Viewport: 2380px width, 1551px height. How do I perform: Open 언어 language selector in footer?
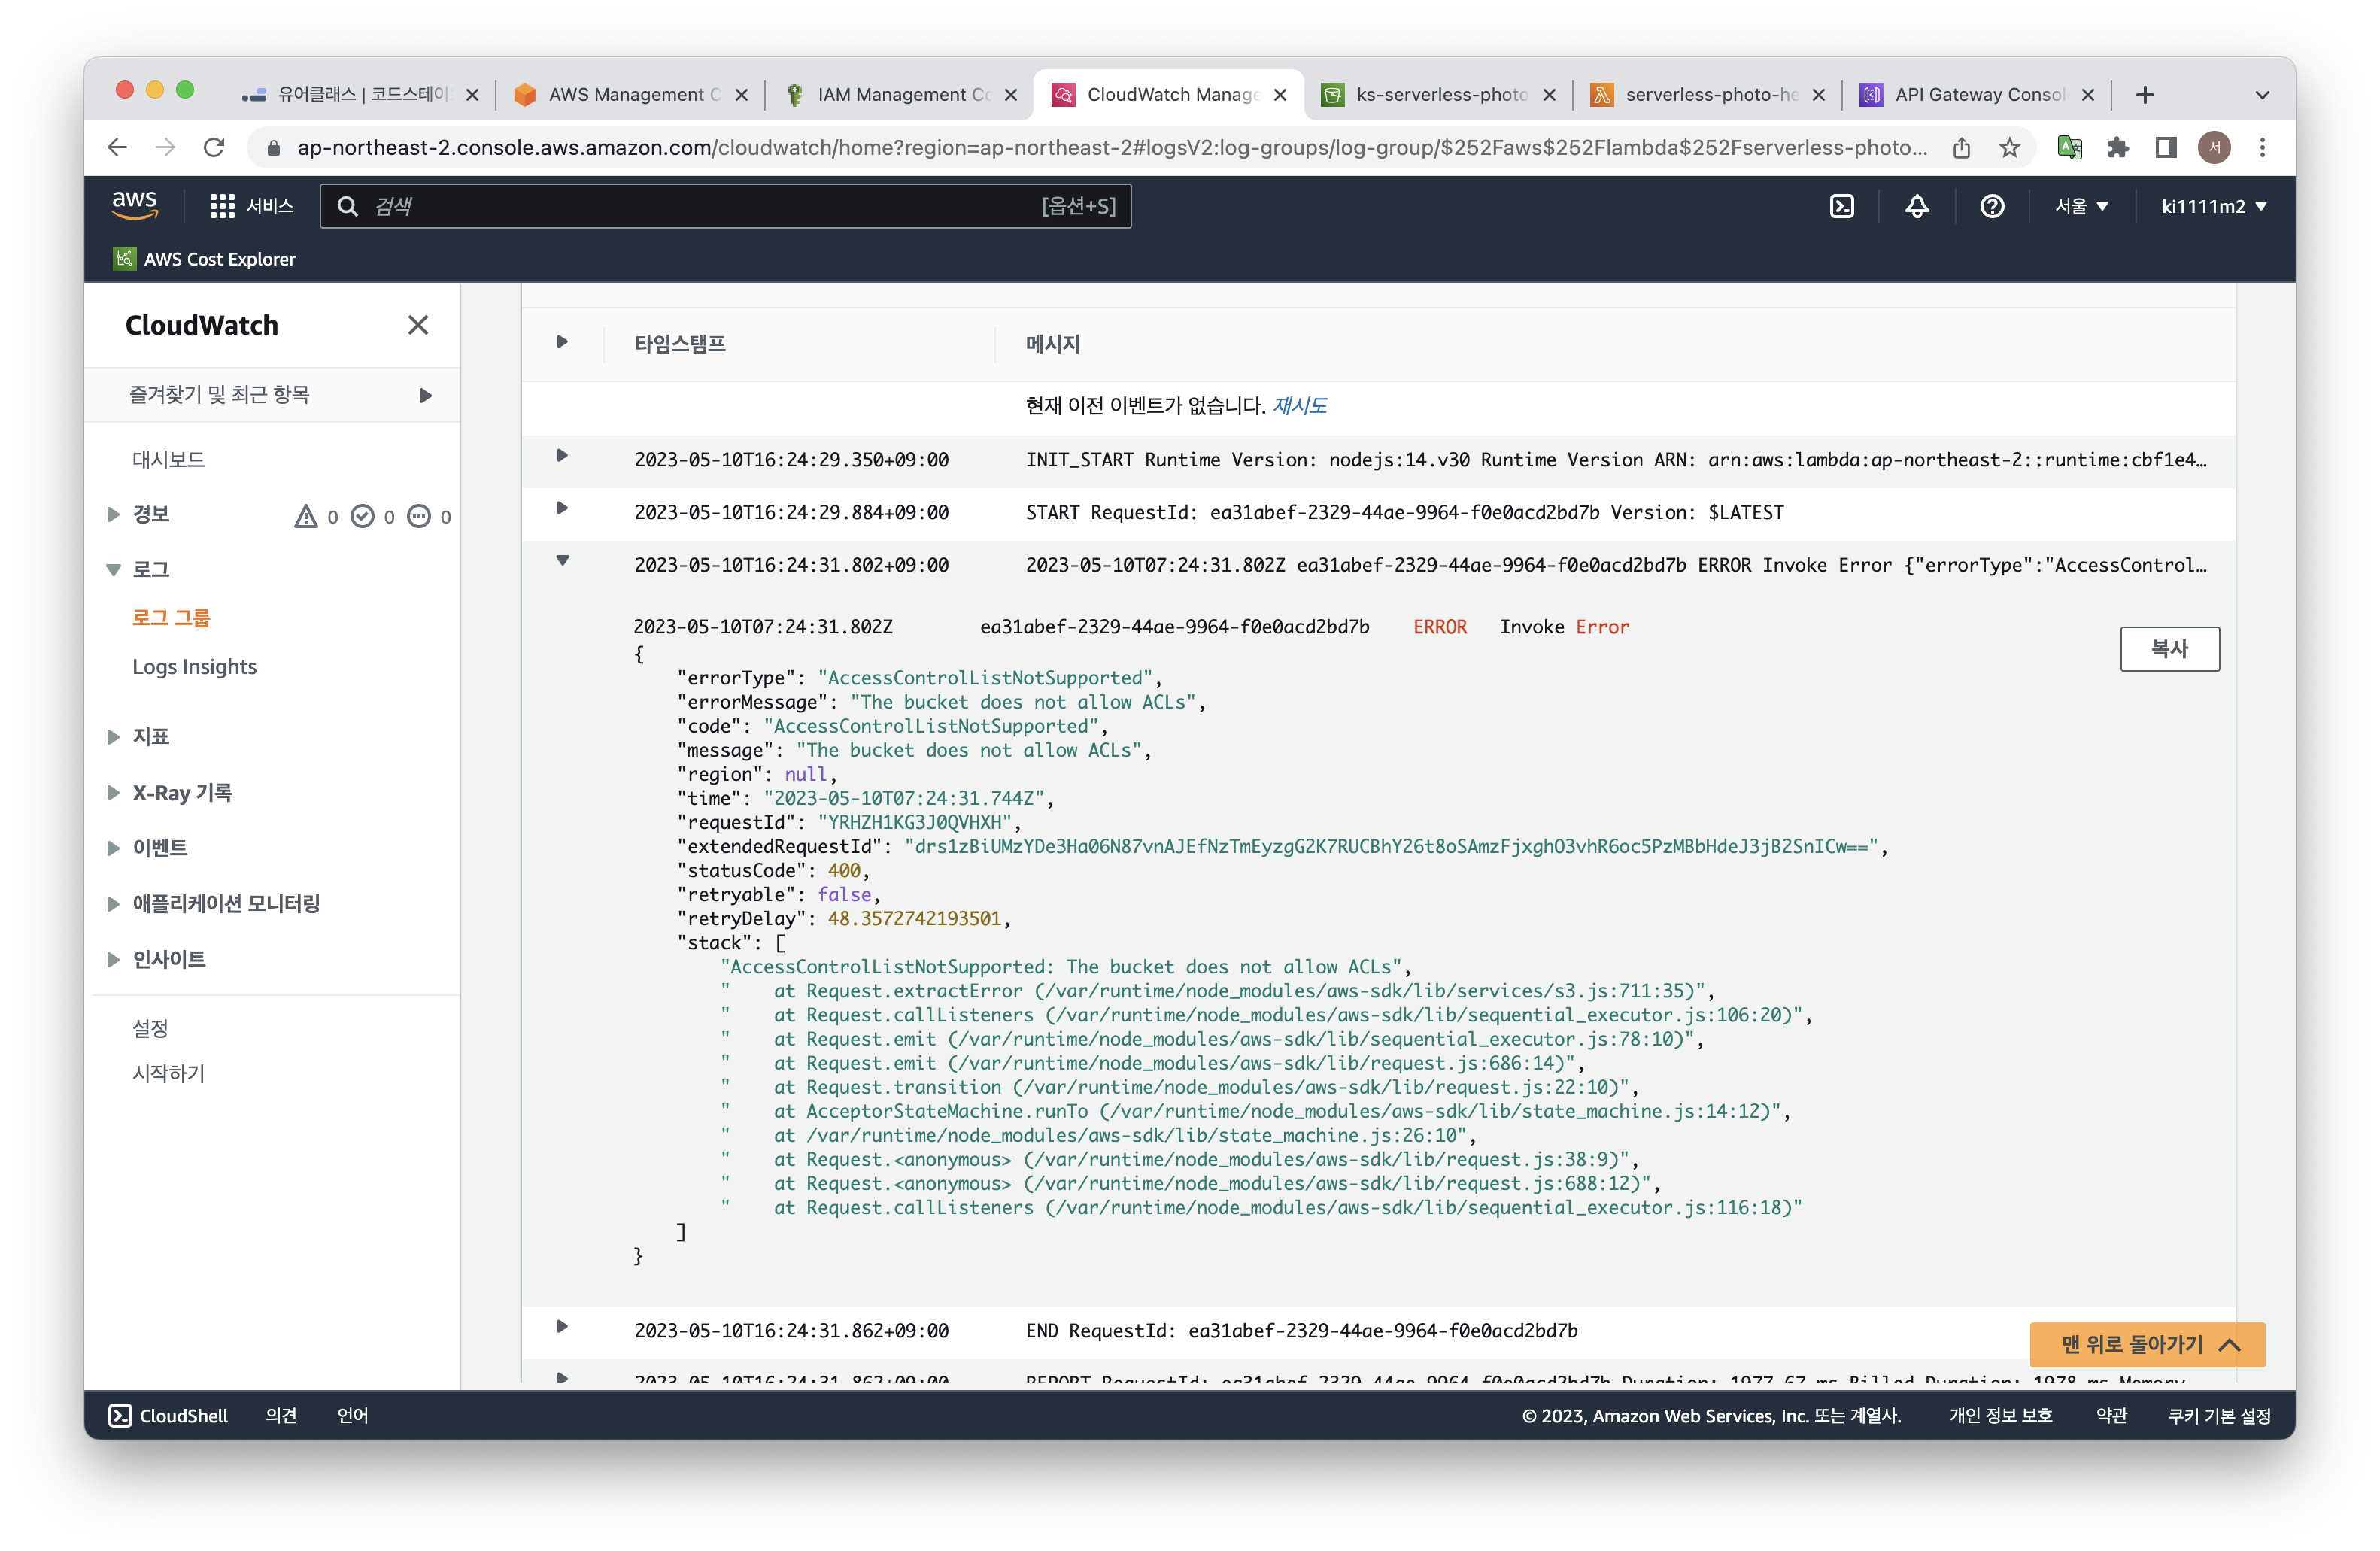353,1416
